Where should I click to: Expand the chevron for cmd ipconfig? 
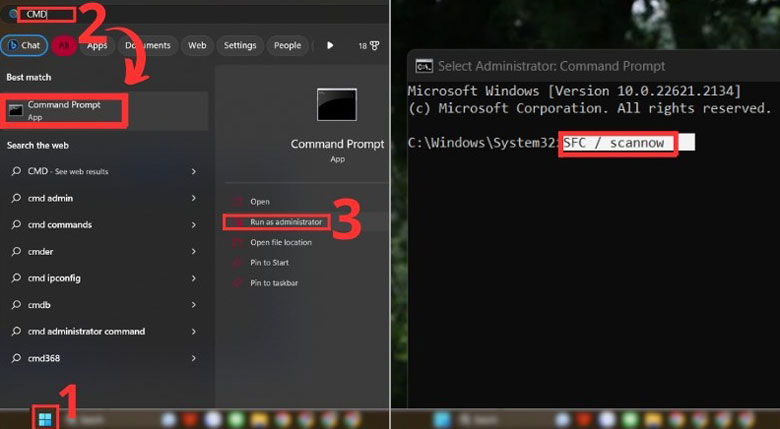point(194,278)
